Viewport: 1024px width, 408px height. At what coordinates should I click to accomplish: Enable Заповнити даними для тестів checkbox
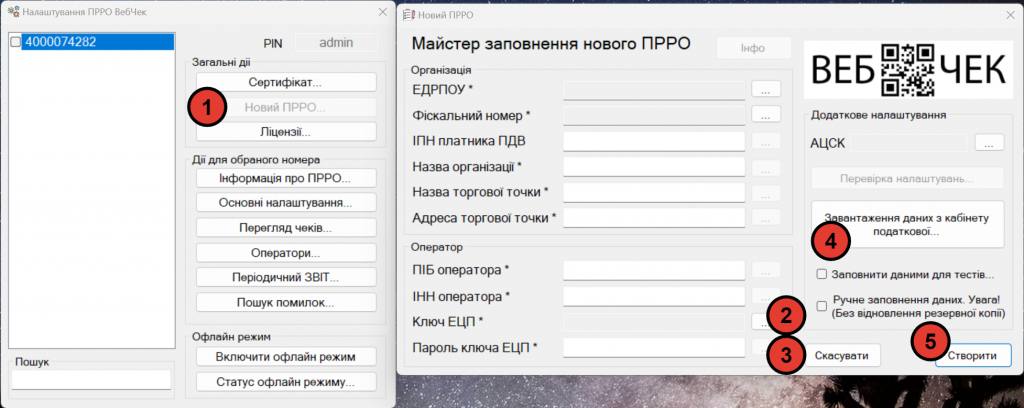[x=822, y=274]
